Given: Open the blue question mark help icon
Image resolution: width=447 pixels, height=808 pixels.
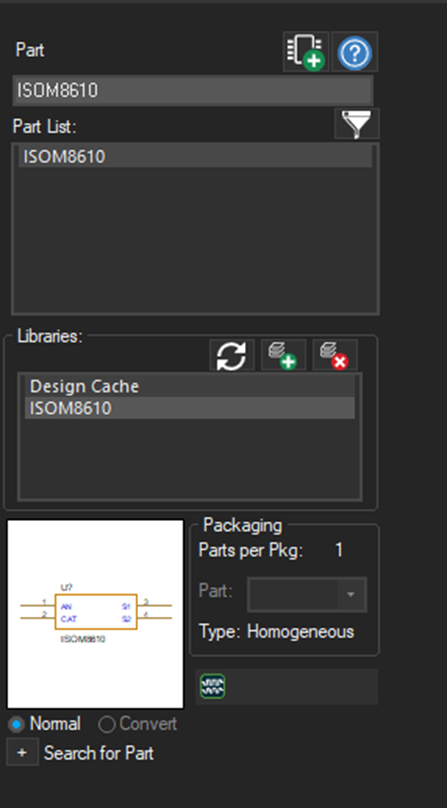Looking at the screenshot, I should (x=355, y=52).
